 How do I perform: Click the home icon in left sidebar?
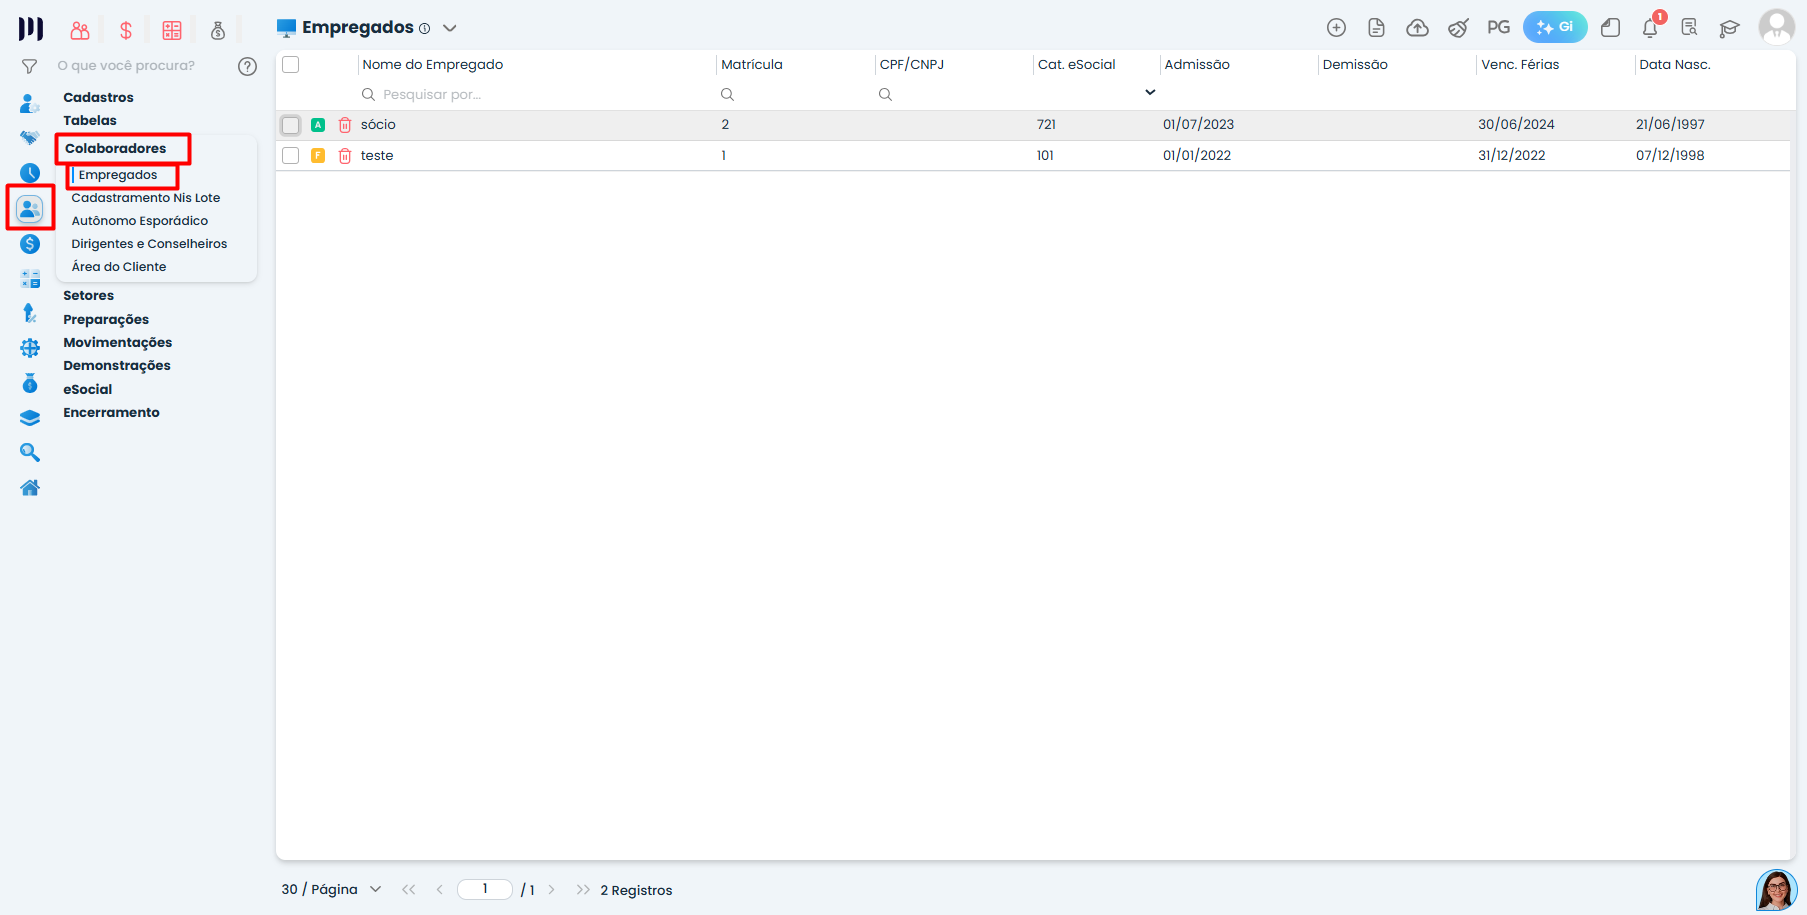30,488
